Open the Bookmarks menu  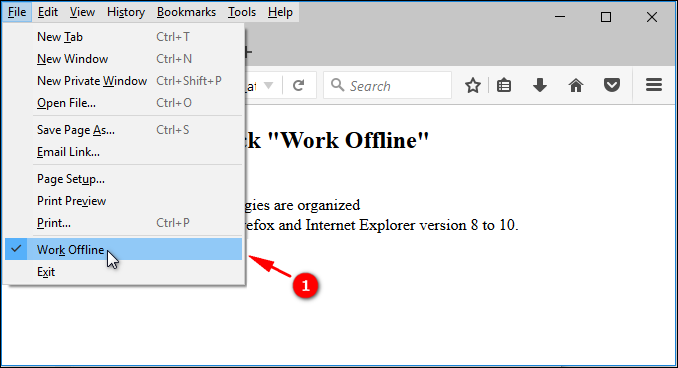pos(186,12)
